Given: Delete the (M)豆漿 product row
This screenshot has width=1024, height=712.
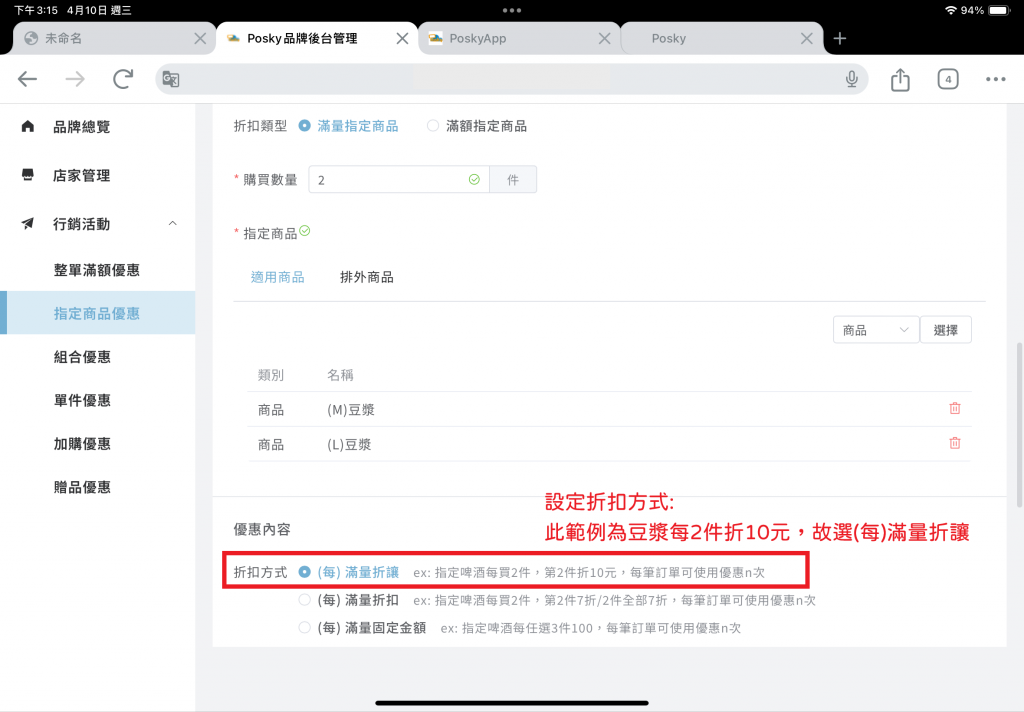Looking at the screenshot, I should pos(955,408).
